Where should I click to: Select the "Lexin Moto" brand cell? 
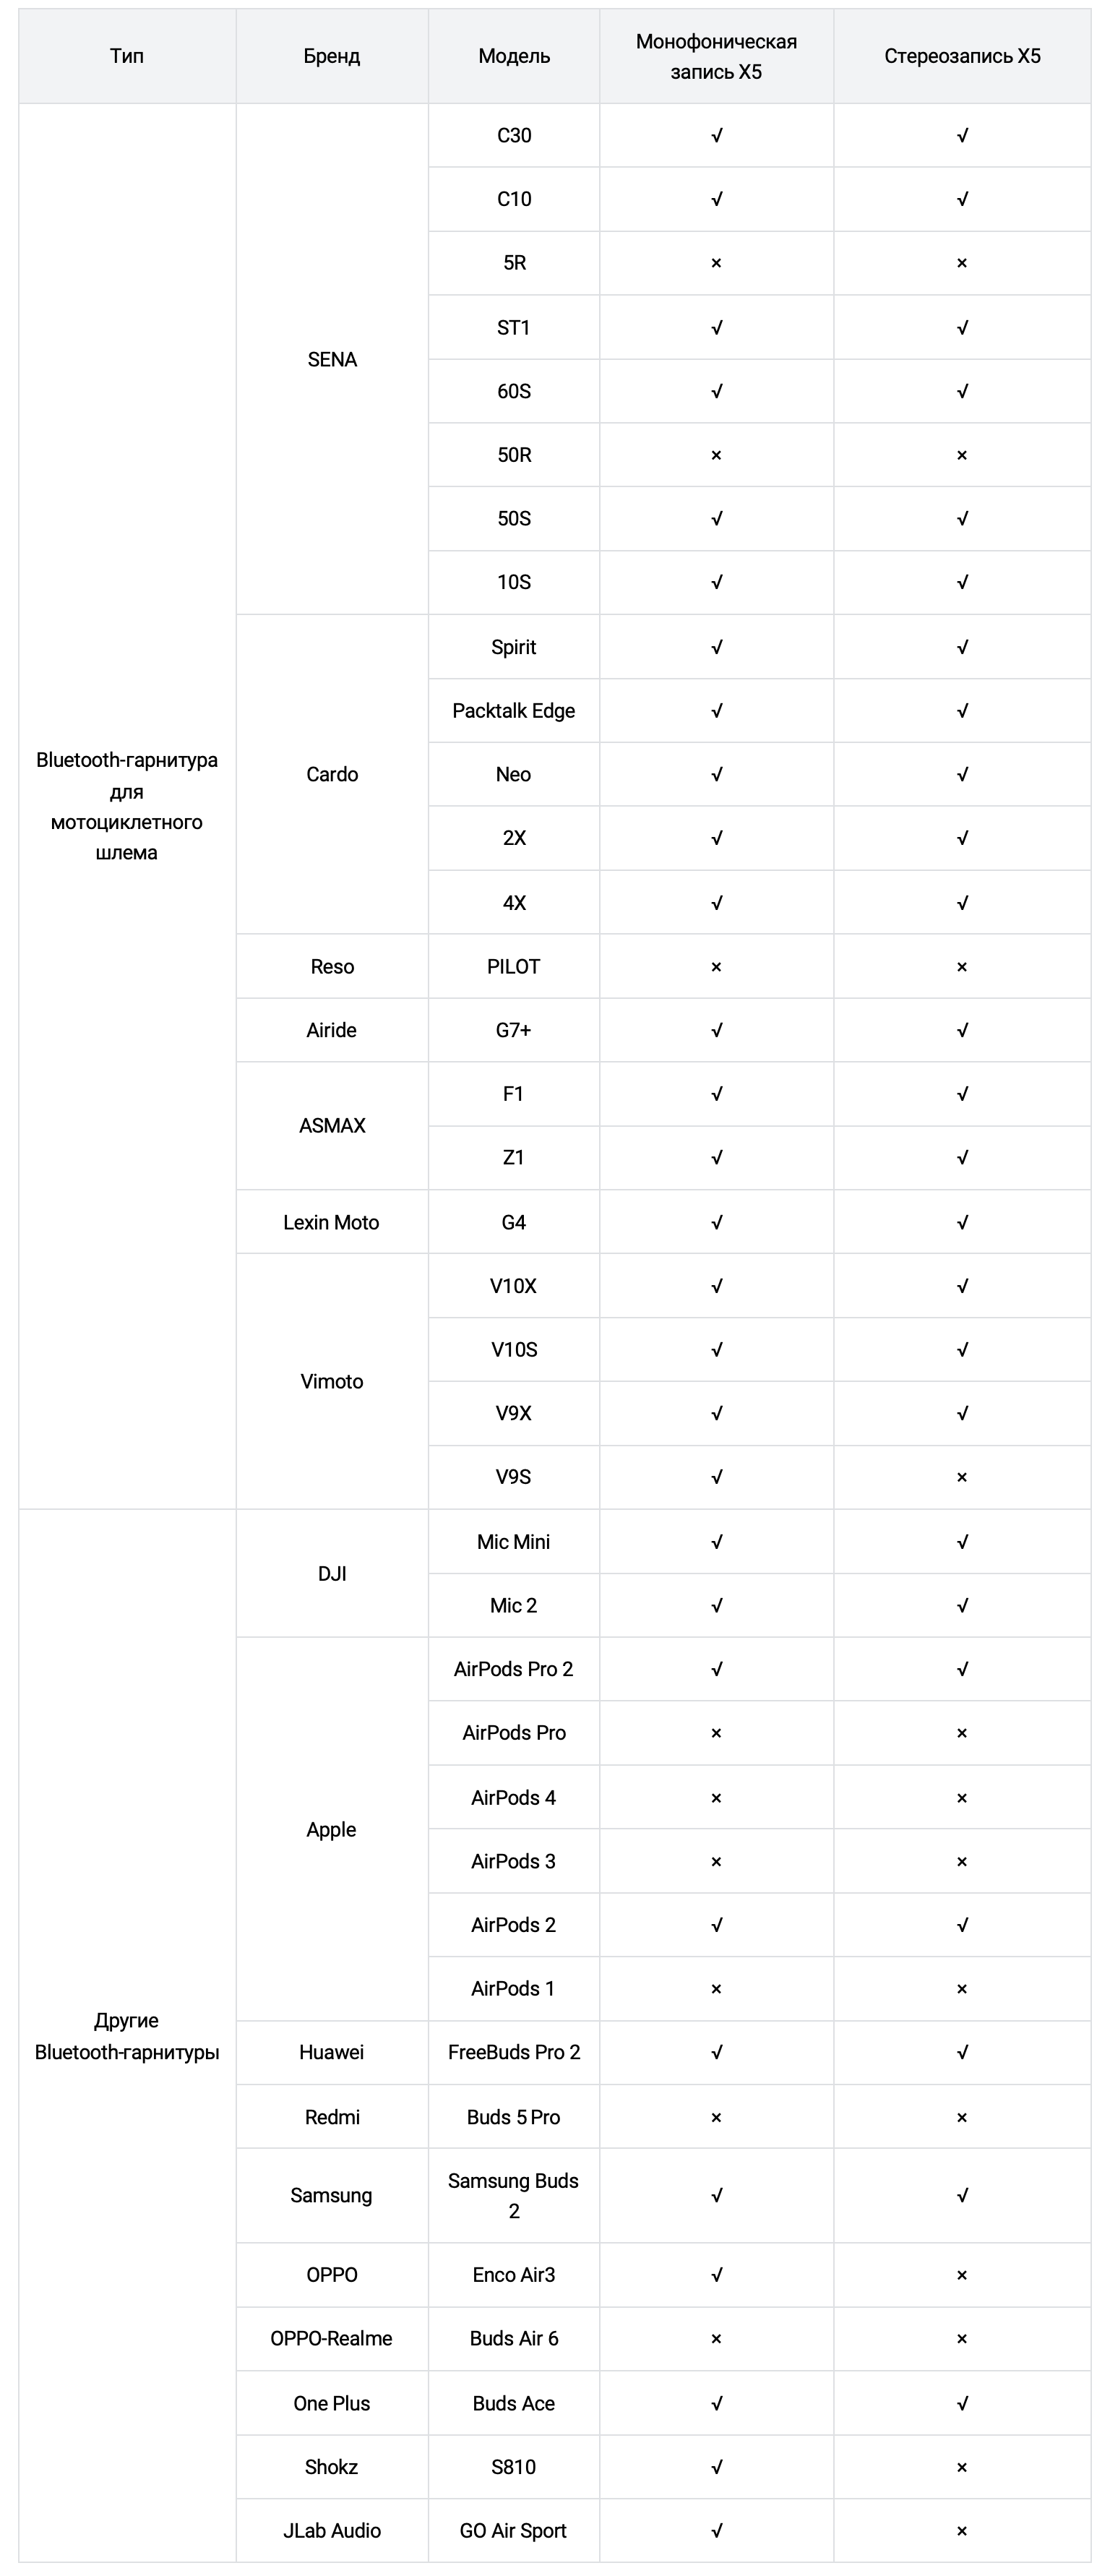tap(332, 1222)
